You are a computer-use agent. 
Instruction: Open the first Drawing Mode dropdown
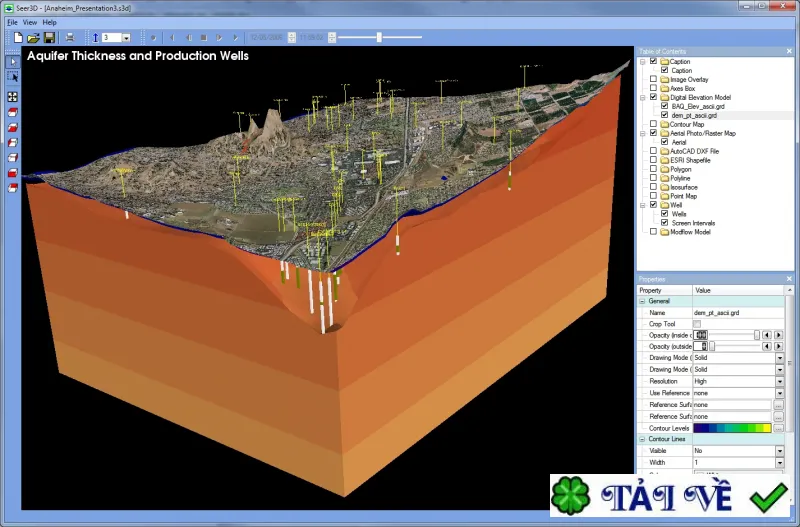[x=780, y=358]
